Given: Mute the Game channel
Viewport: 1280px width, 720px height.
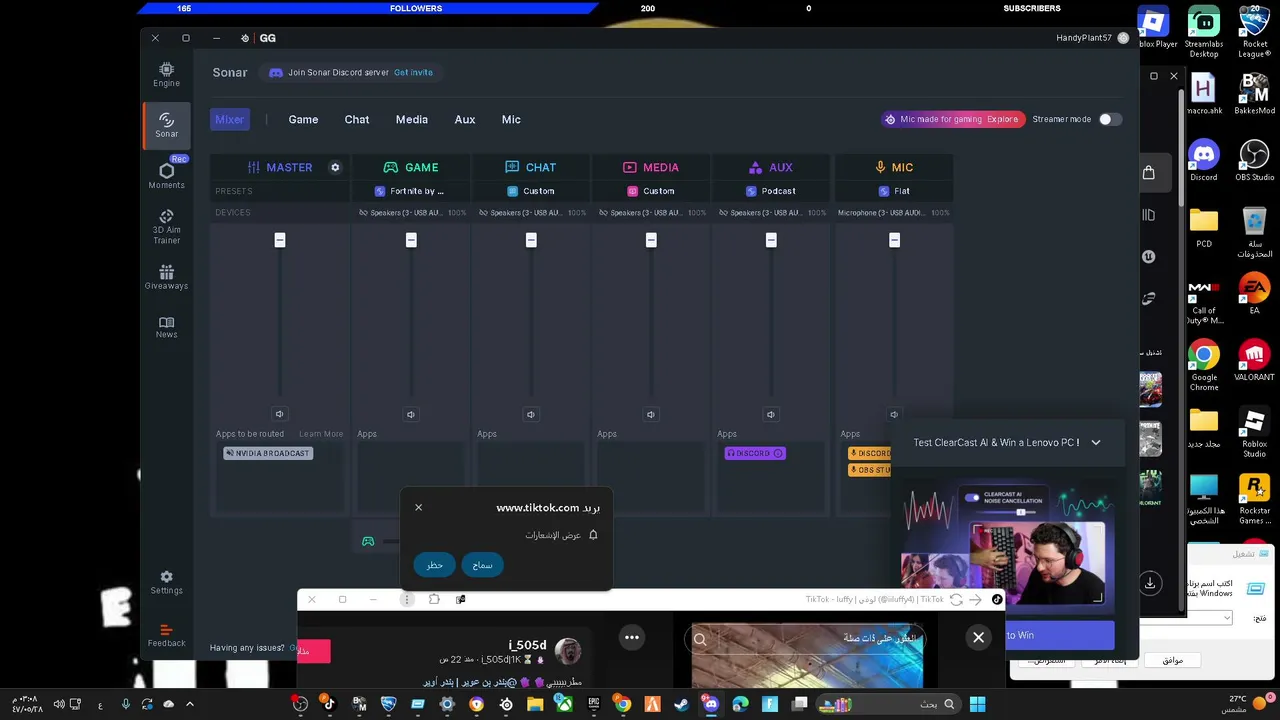Looking at the screenshot, I should tap(410, 414).
